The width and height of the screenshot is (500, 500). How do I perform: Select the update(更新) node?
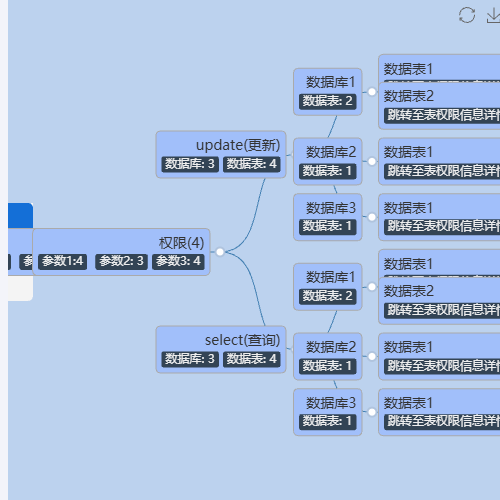tap(221, 154)
